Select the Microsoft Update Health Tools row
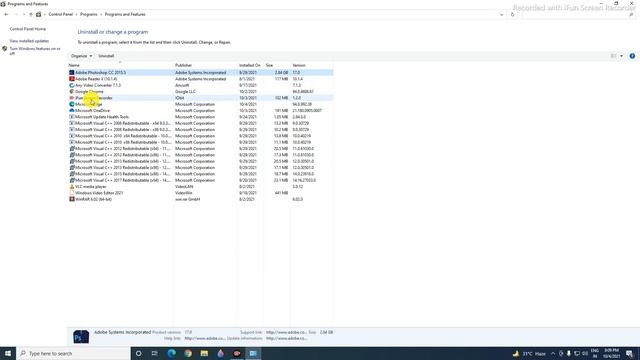 click(x=200, y=117)
